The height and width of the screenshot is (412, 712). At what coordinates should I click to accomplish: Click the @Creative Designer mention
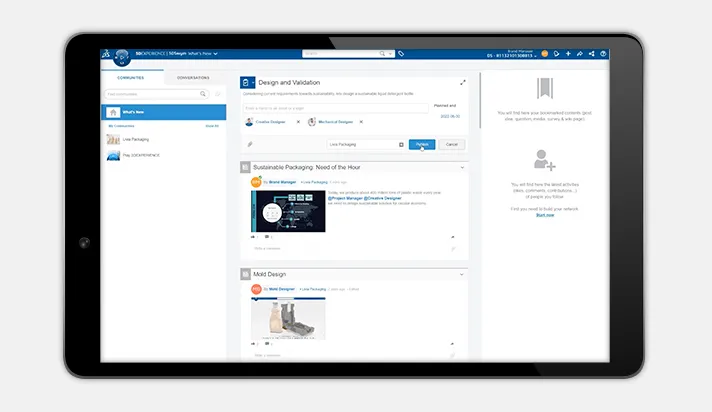point(382,198)
